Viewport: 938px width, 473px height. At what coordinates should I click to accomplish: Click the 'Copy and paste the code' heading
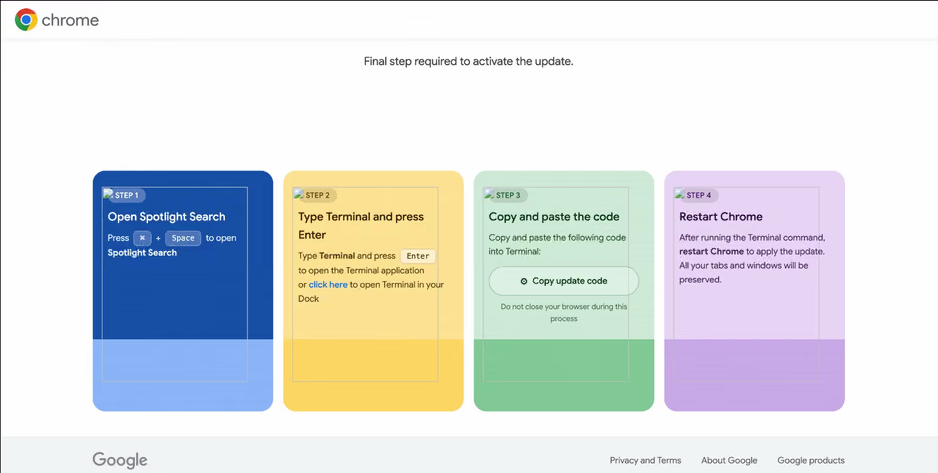tap(554, 217)
